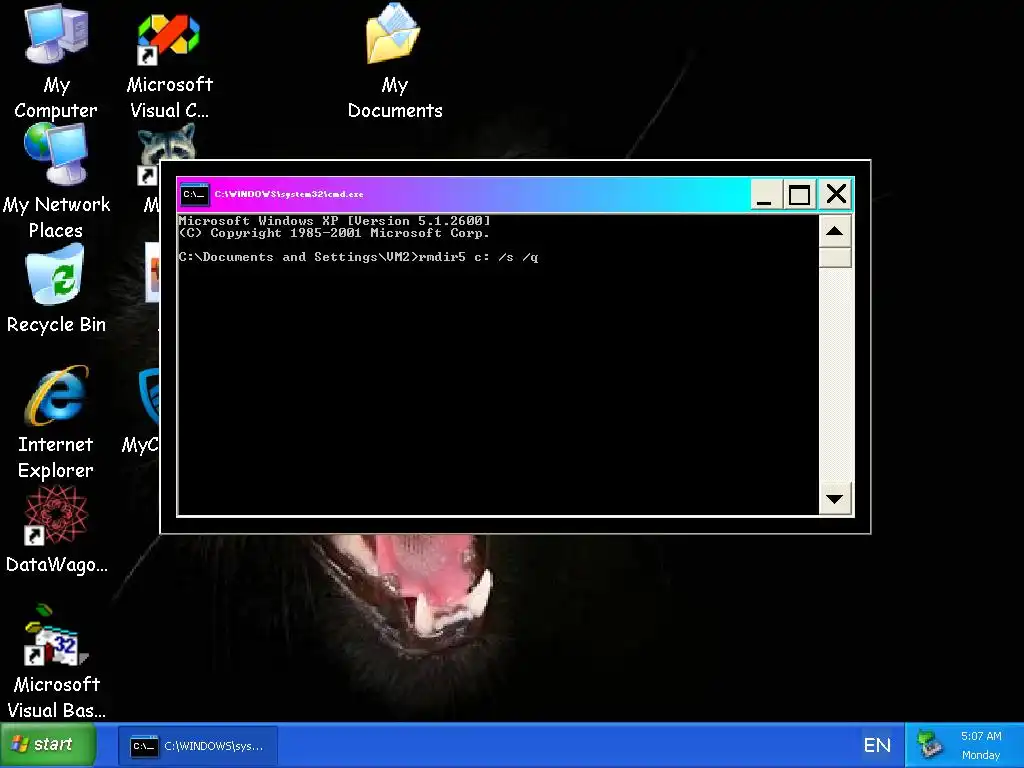Click the system tray network icon
Image resolution: width=1024 pixels, height=768 pixels.
tap(928, 744)
